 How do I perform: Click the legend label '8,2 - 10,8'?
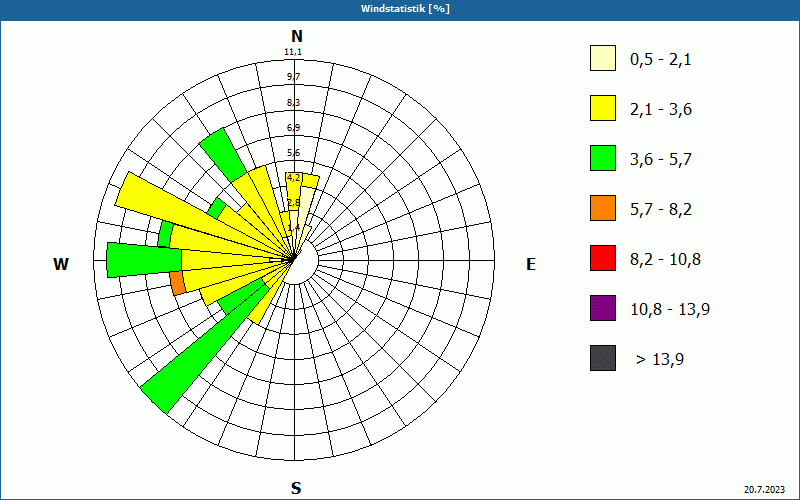pos(666,260)
